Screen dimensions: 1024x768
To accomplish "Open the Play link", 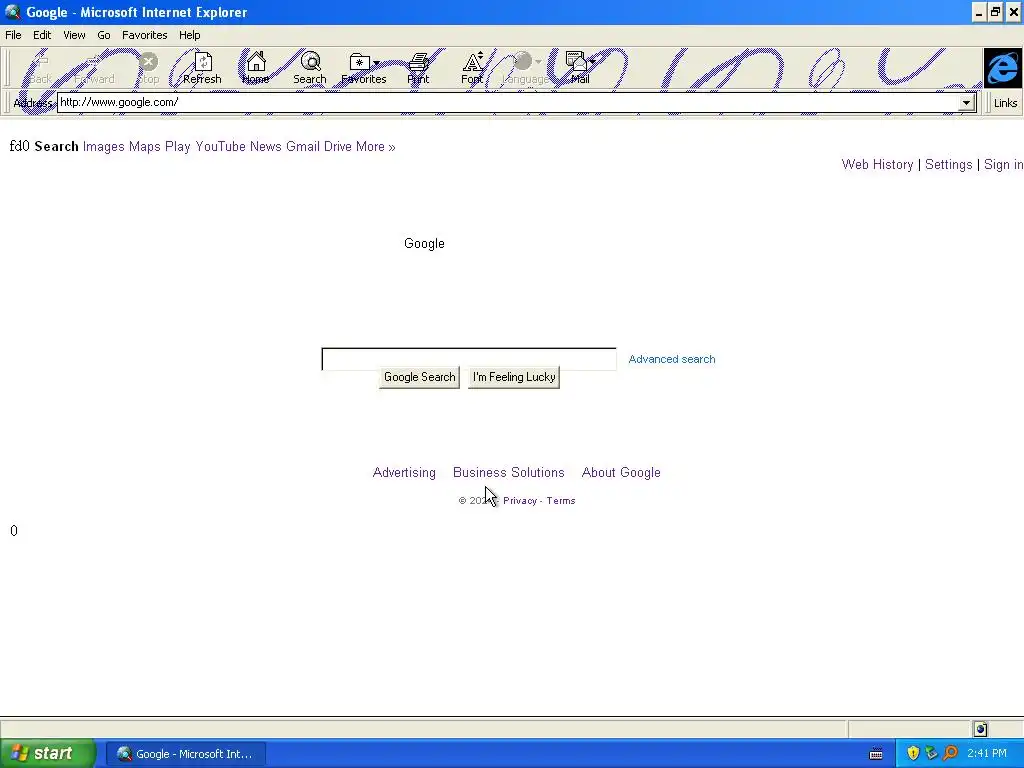I will click(178, 146).
